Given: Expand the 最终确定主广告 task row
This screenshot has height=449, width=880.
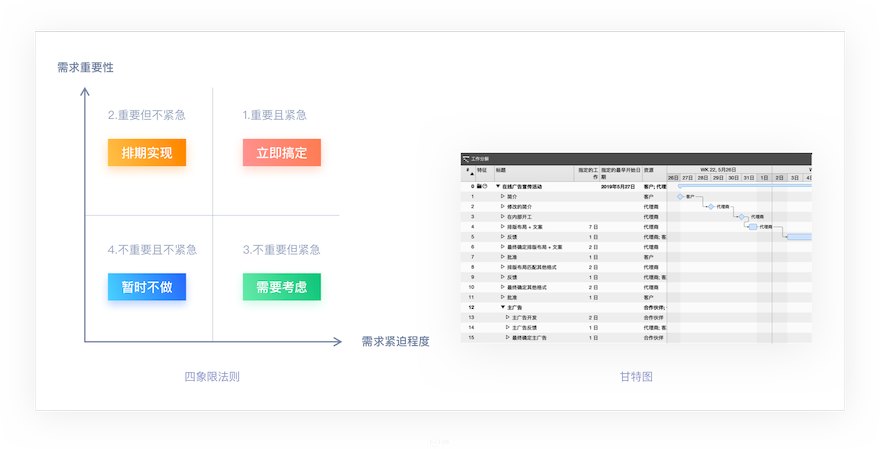Looking at the screenshot, I should point(508,338).
